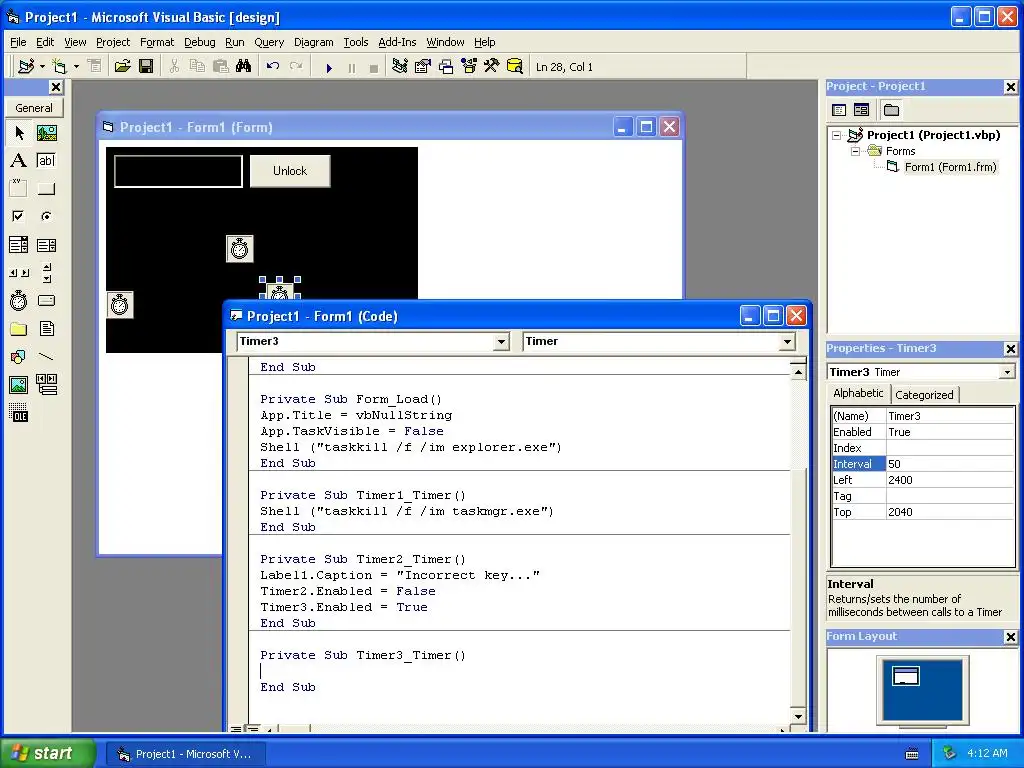Open the Add Form dropdown arrow
The height and width of the screenshot is (768, 1024).
(x=76, y=67)
